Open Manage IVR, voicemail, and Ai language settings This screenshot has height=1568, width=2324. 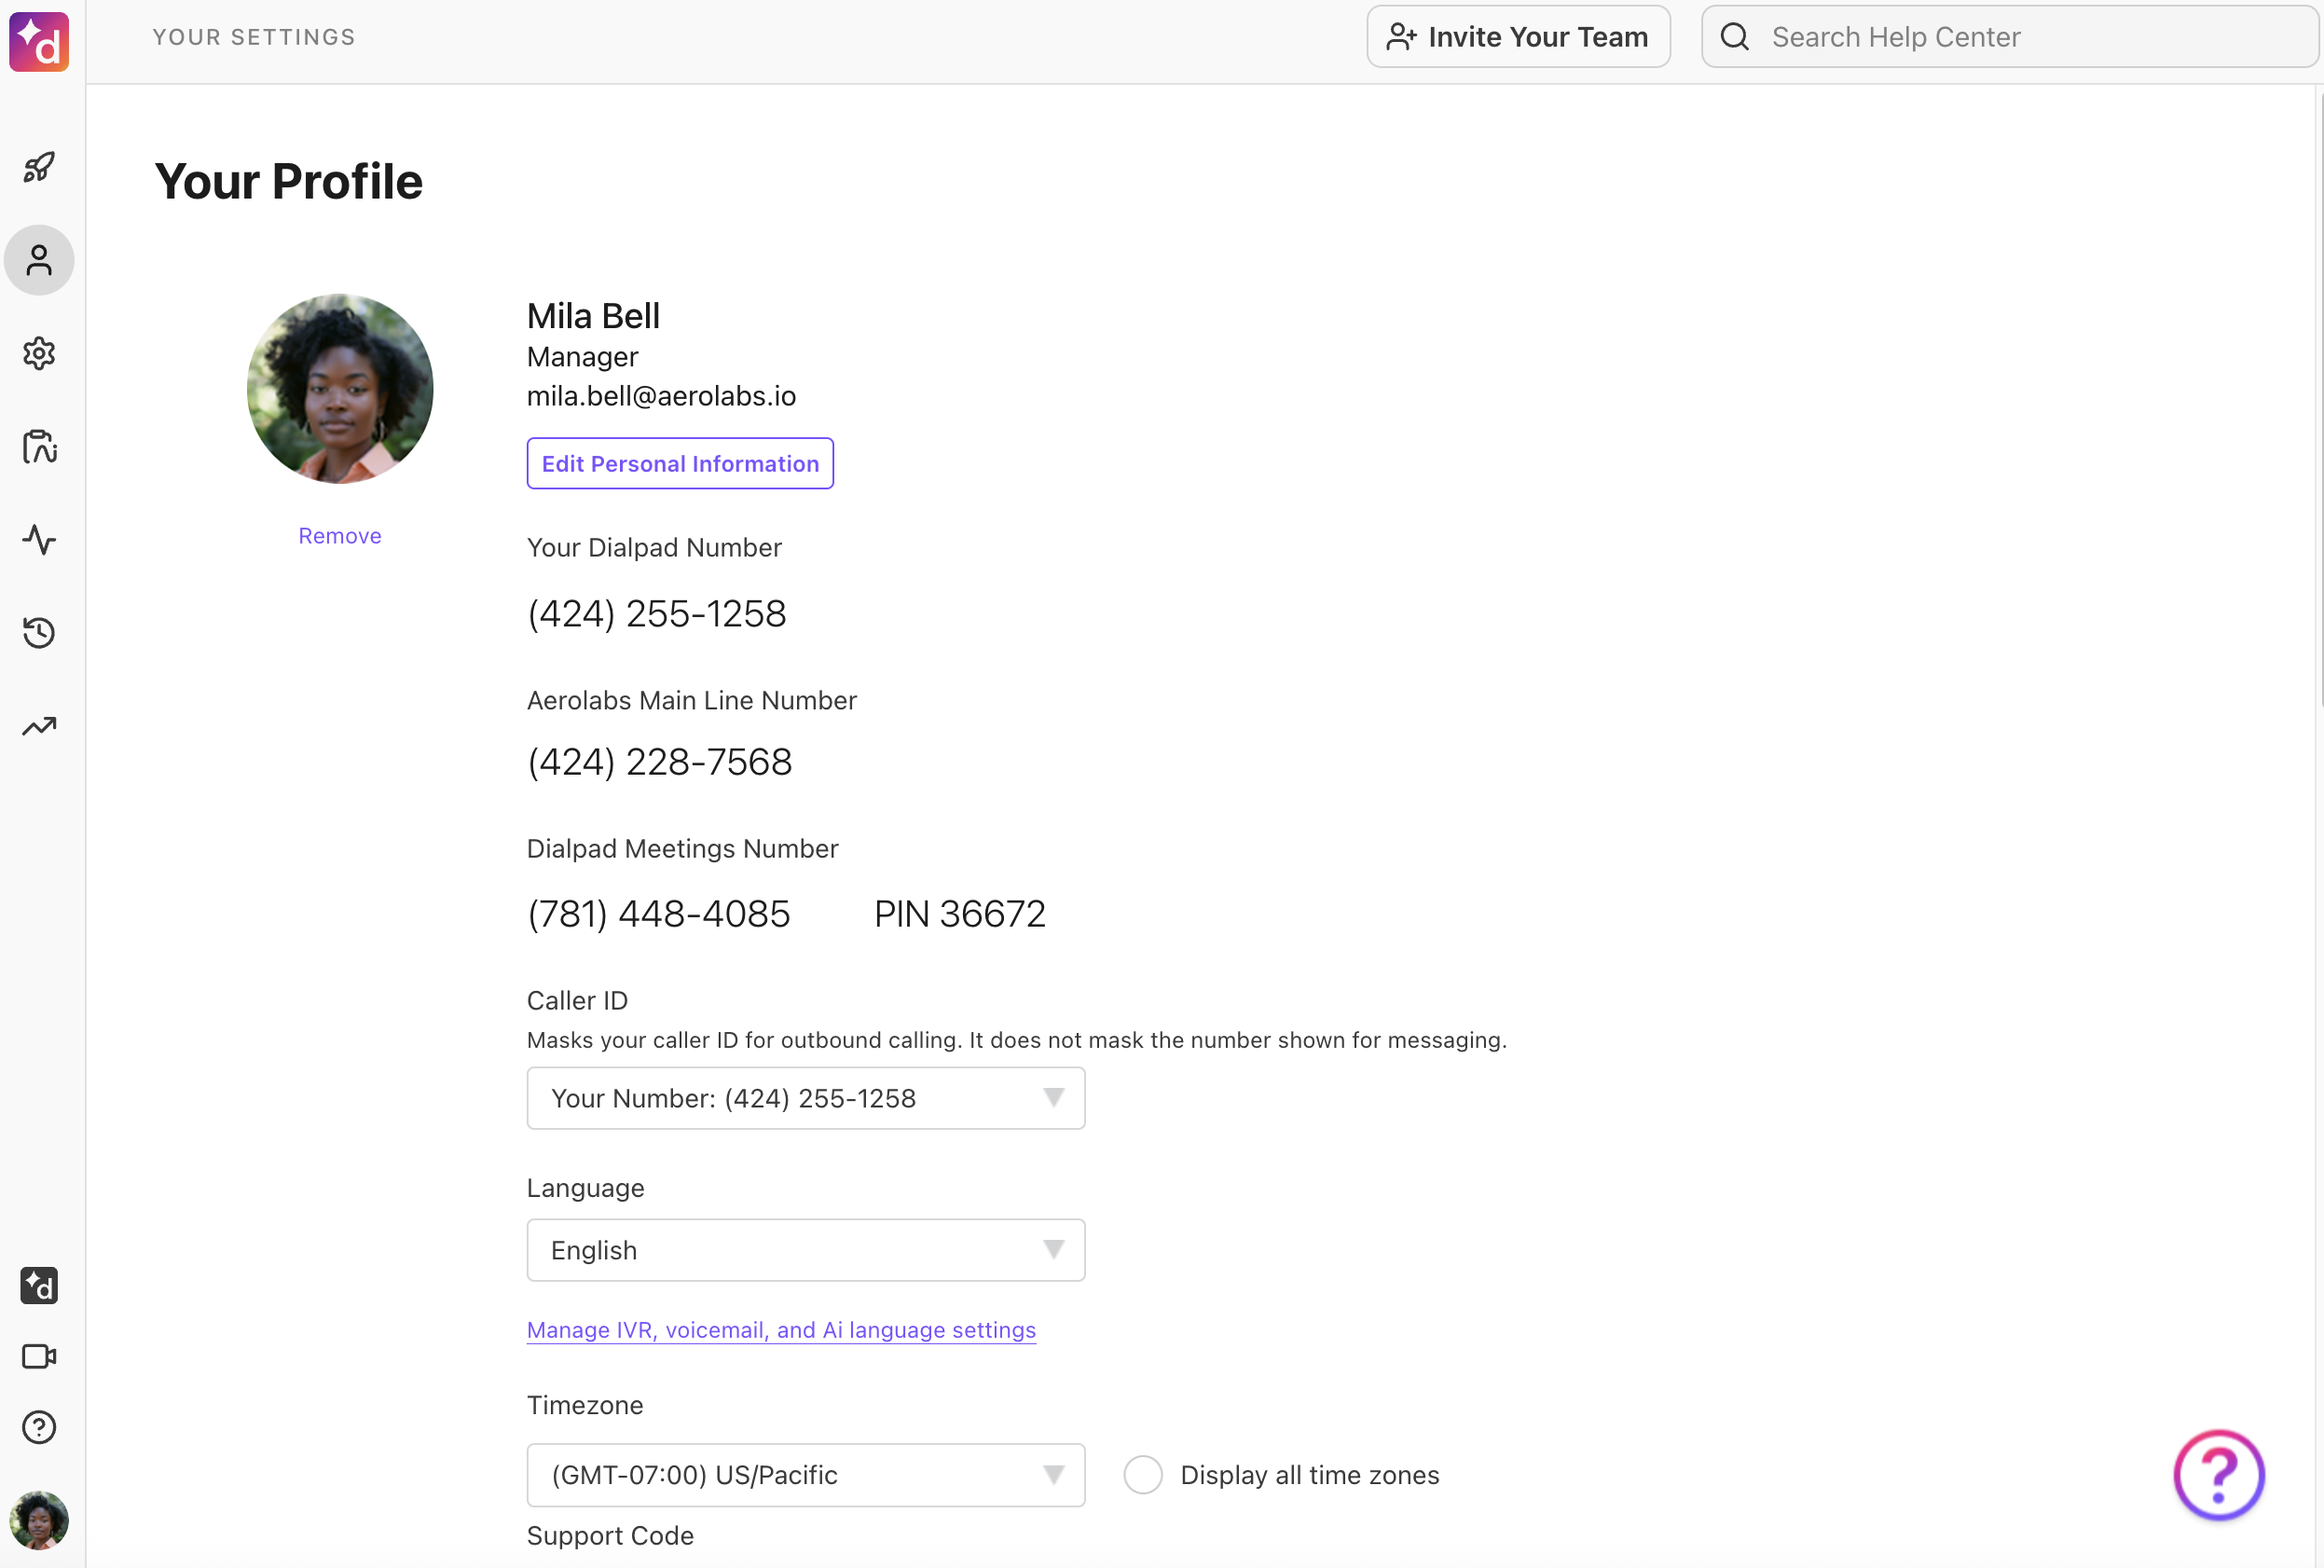(781, 1330)
